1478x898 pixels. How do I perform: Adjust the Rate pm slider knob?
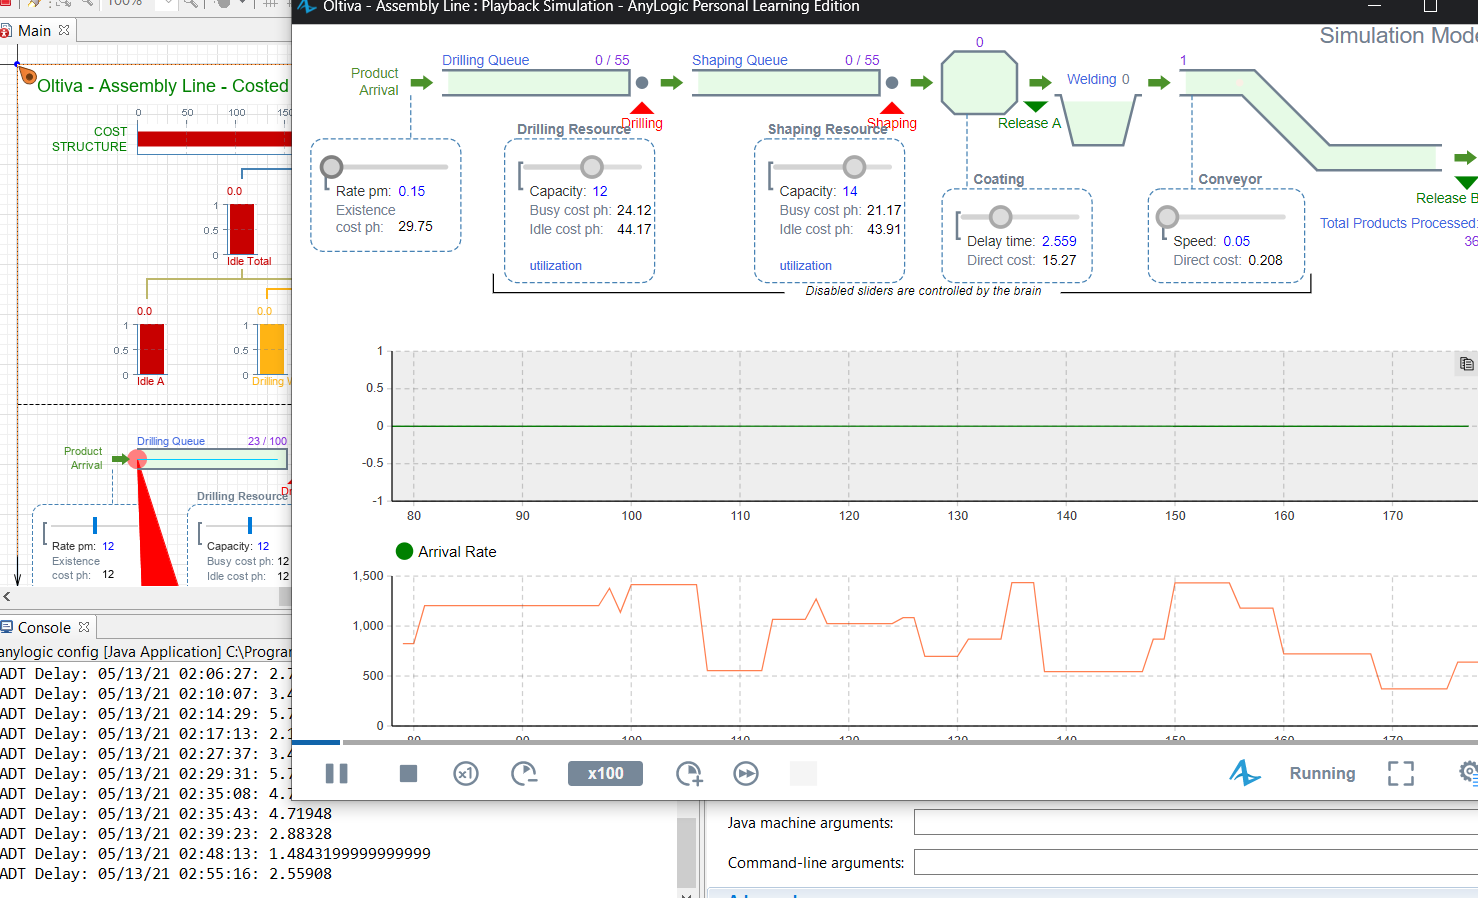click(x=332, y=166)
